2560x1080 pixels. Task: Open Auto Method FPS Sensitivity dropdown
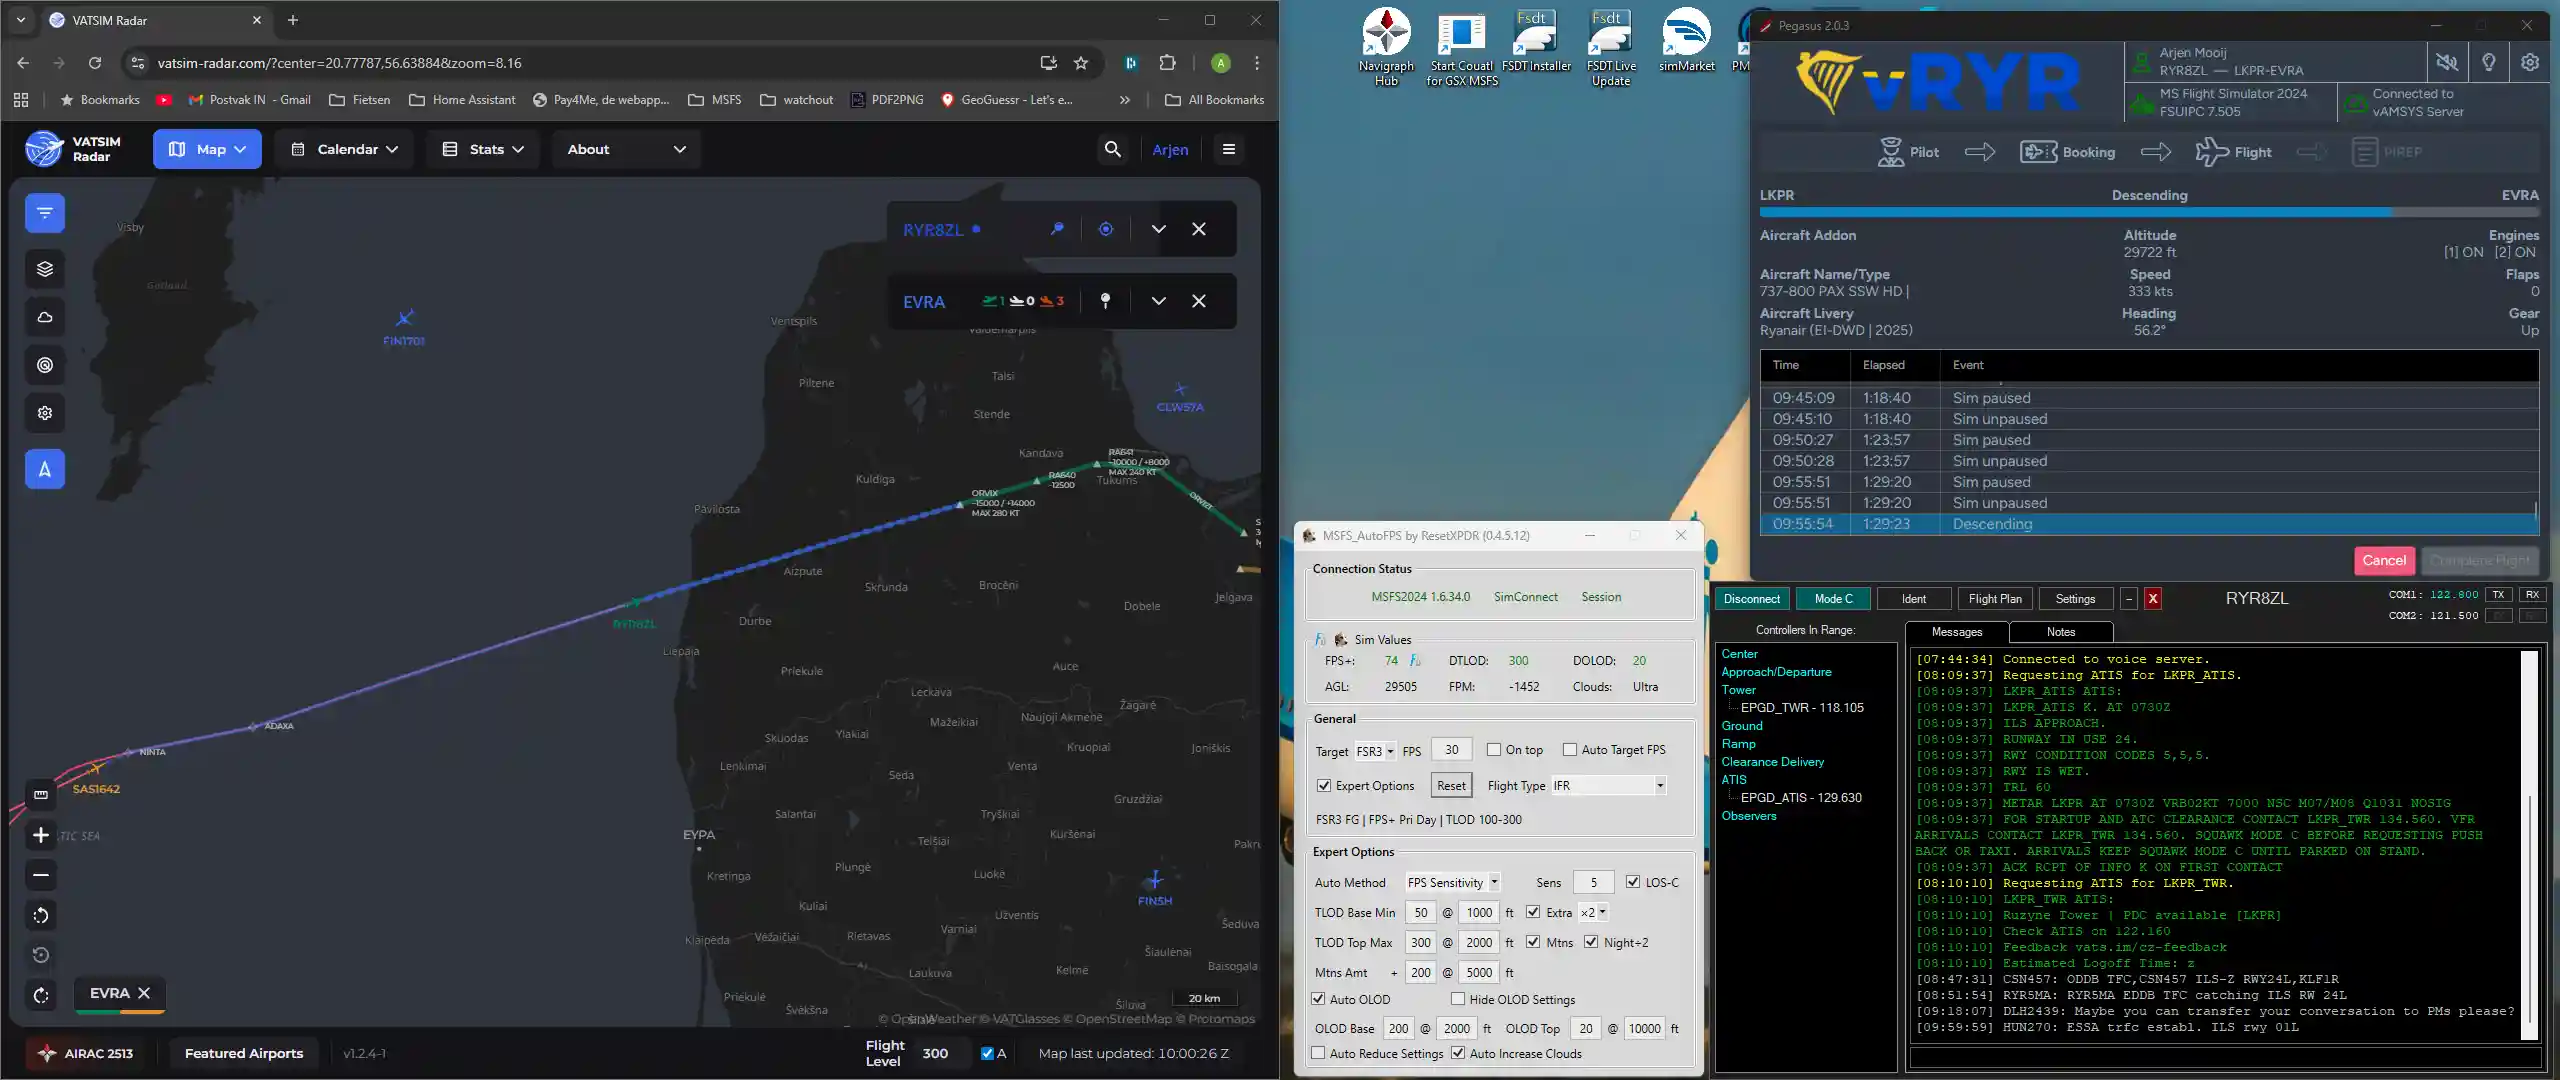(x=1453, y=882)
